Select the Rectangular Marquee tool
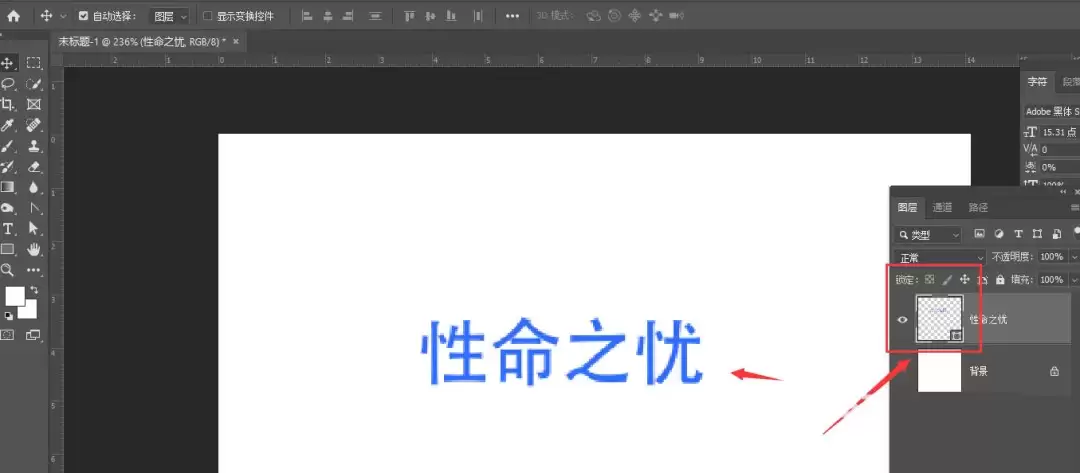1080x473 pixels. [33, 63]
